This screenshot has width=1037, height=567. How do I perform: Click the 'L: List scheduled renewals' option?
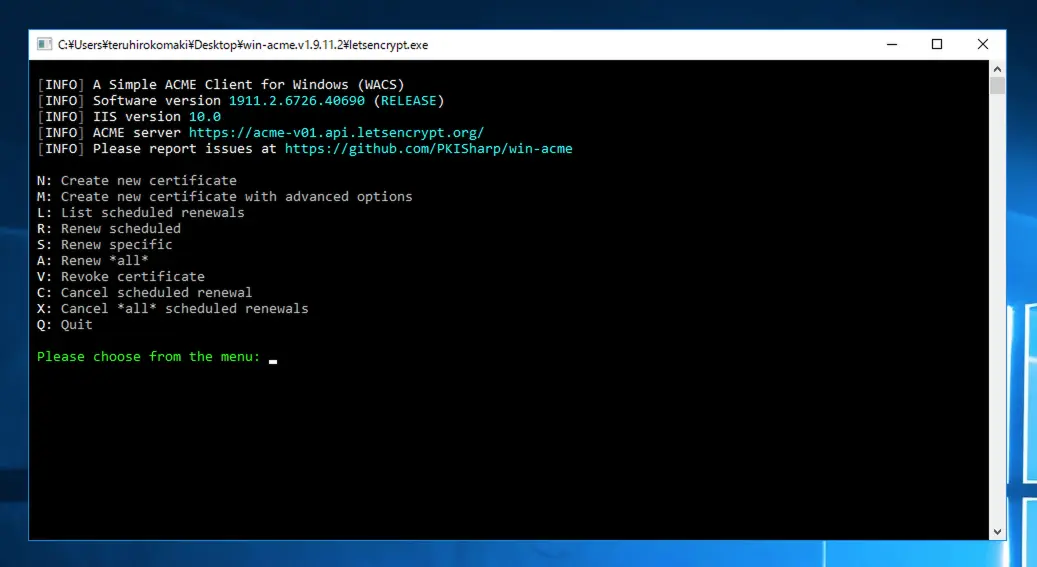(x=141, y=213)
